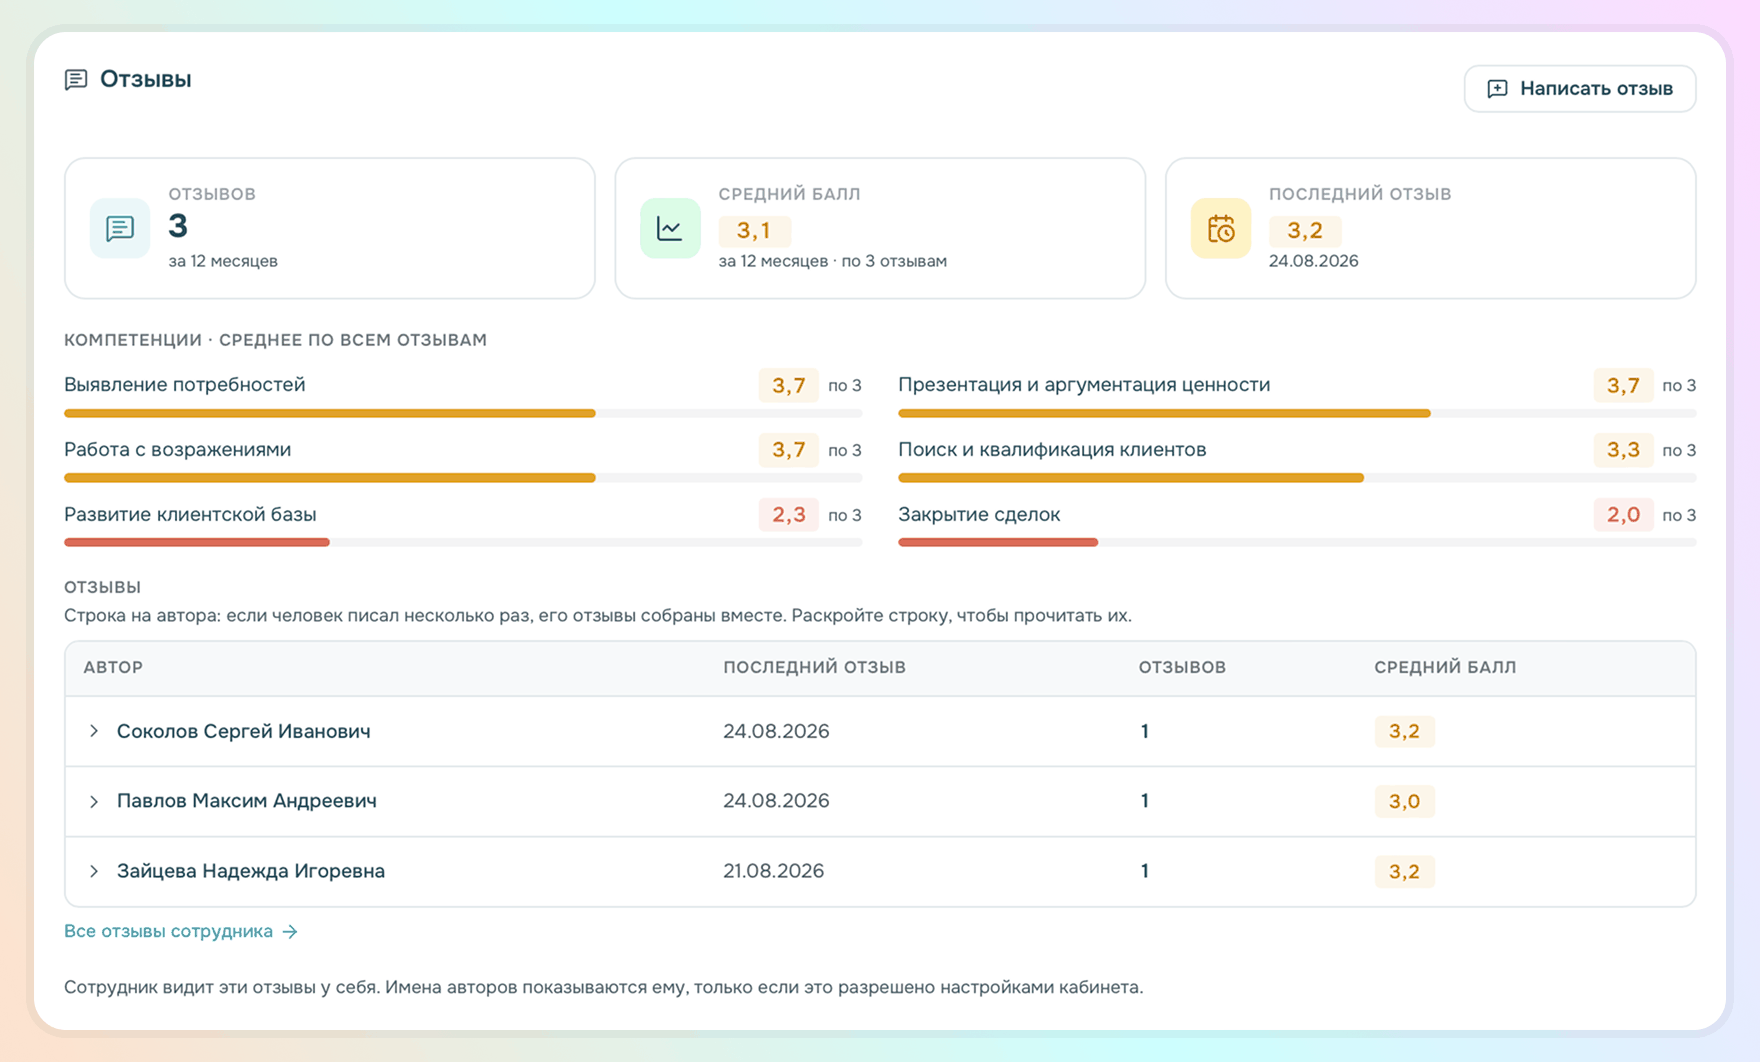Viewport: 1760px width, 1062px height.
Task: Click the 3,2 badge in the Последний отзыв card
Action: tap(1305, 231)
